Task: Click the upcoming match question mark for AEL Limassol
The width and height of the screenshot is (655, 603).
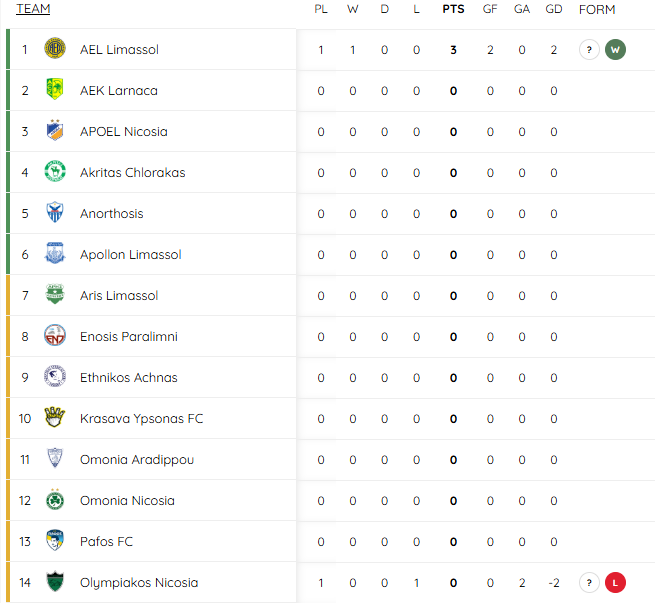Action: [589, 50]
